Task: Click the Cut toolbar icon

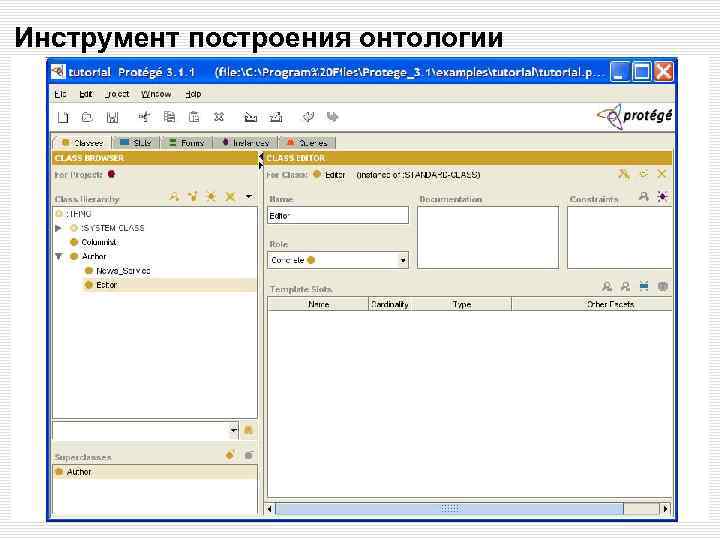Action: (144, 118)
